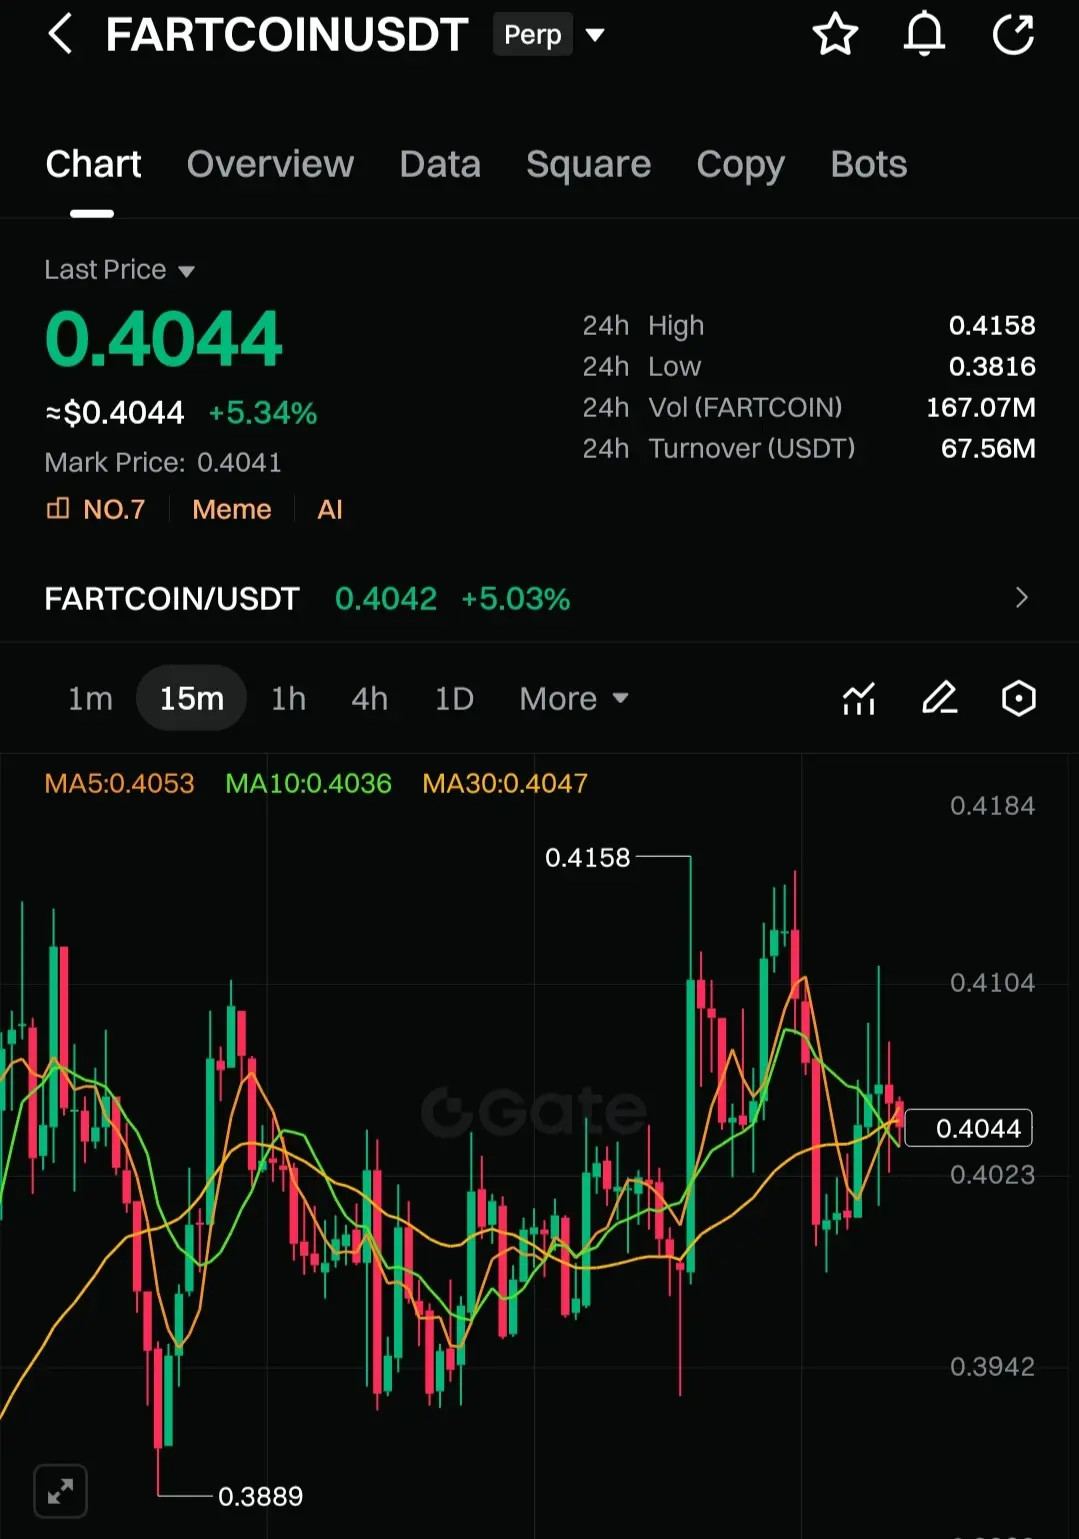Select the 15m timeframe
This screenshot has width=1079, height=1539.
(191, 698)
